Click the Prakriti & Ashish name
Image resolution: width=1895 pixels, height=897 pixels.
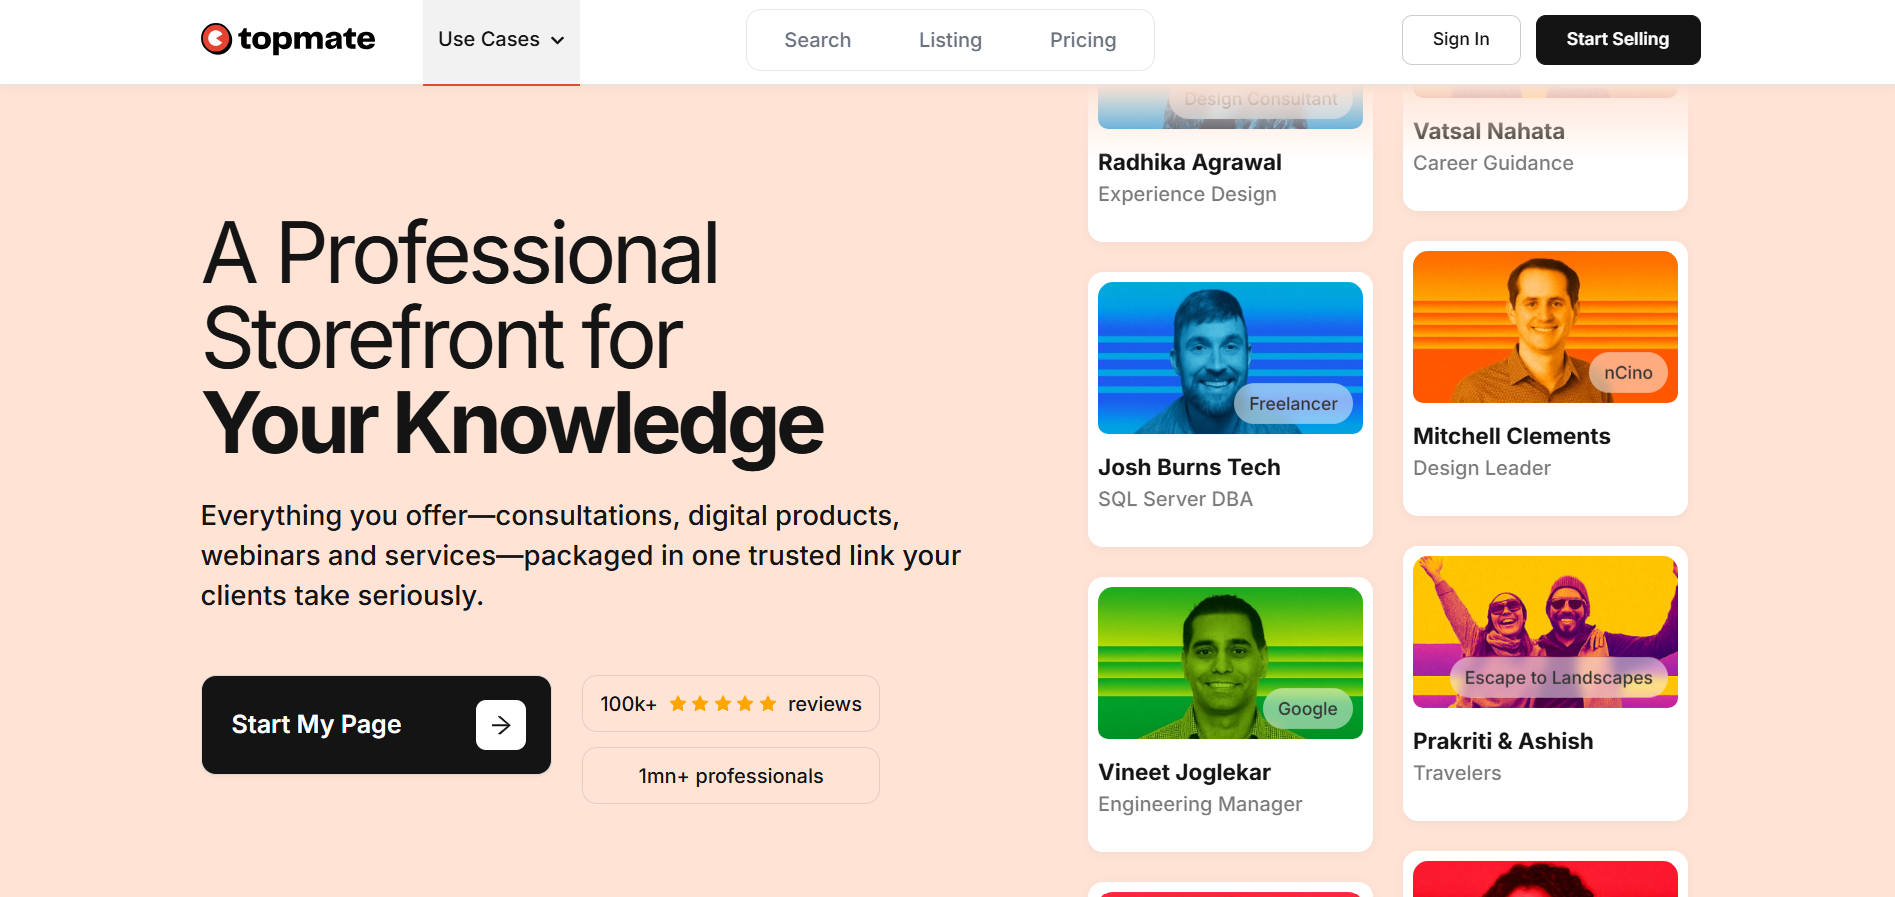(1503, 741)
